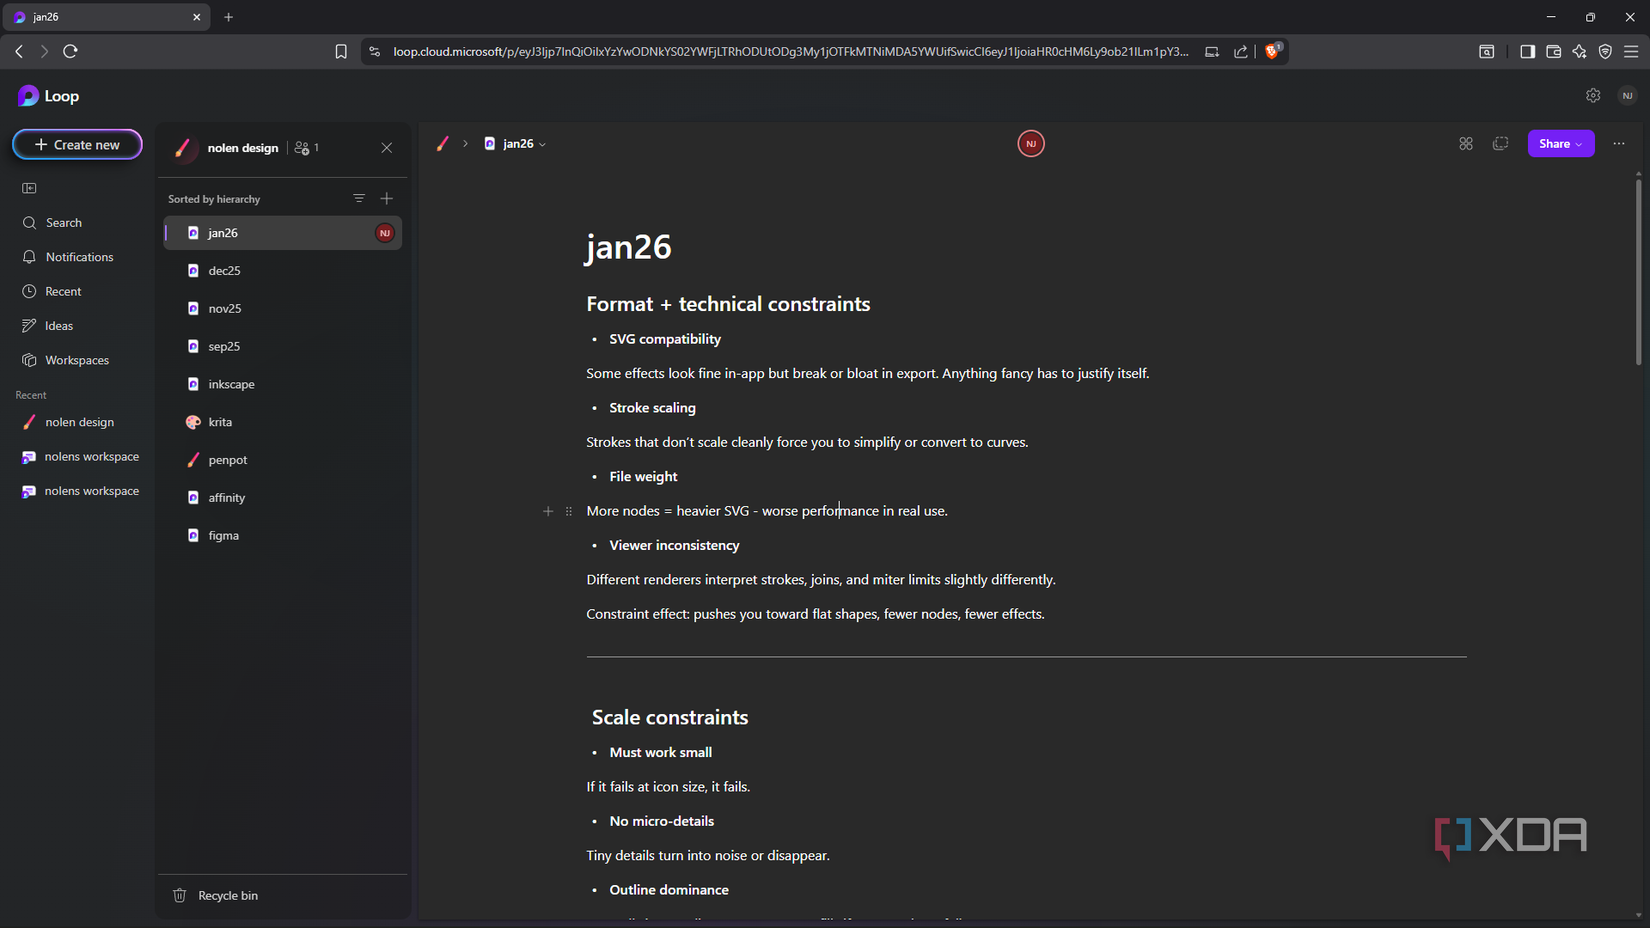
Task: Collapse the left navigation sidebar
Action: pyautogui.click(x=29, y=188)
